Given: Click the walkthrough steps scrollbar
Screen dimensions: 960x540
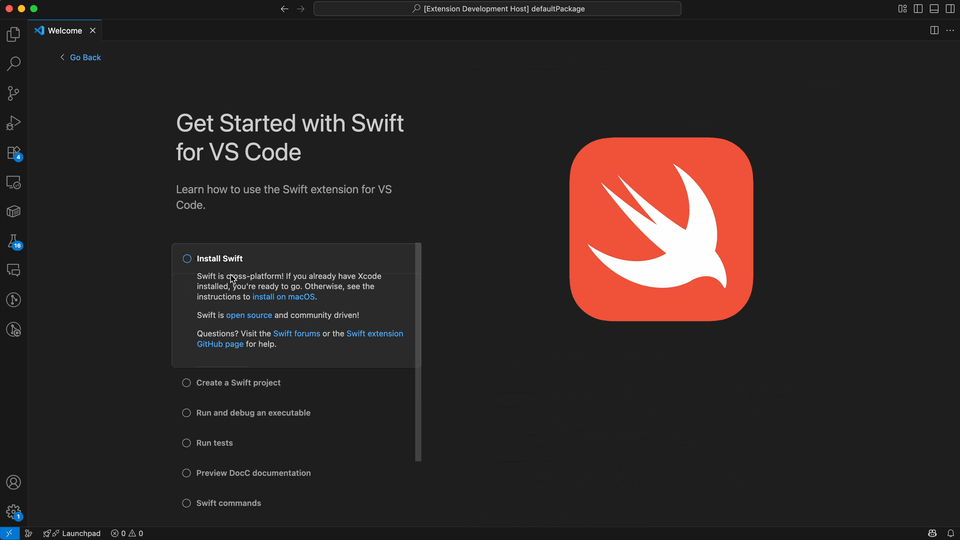Looking at the screenshot, I should pos(418,352).
